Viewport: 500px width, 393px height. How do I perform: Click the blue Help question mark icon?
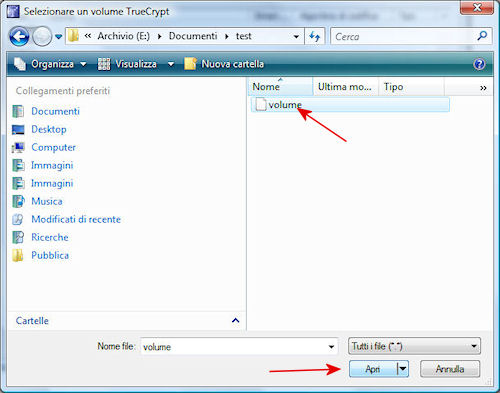[479, 64]
